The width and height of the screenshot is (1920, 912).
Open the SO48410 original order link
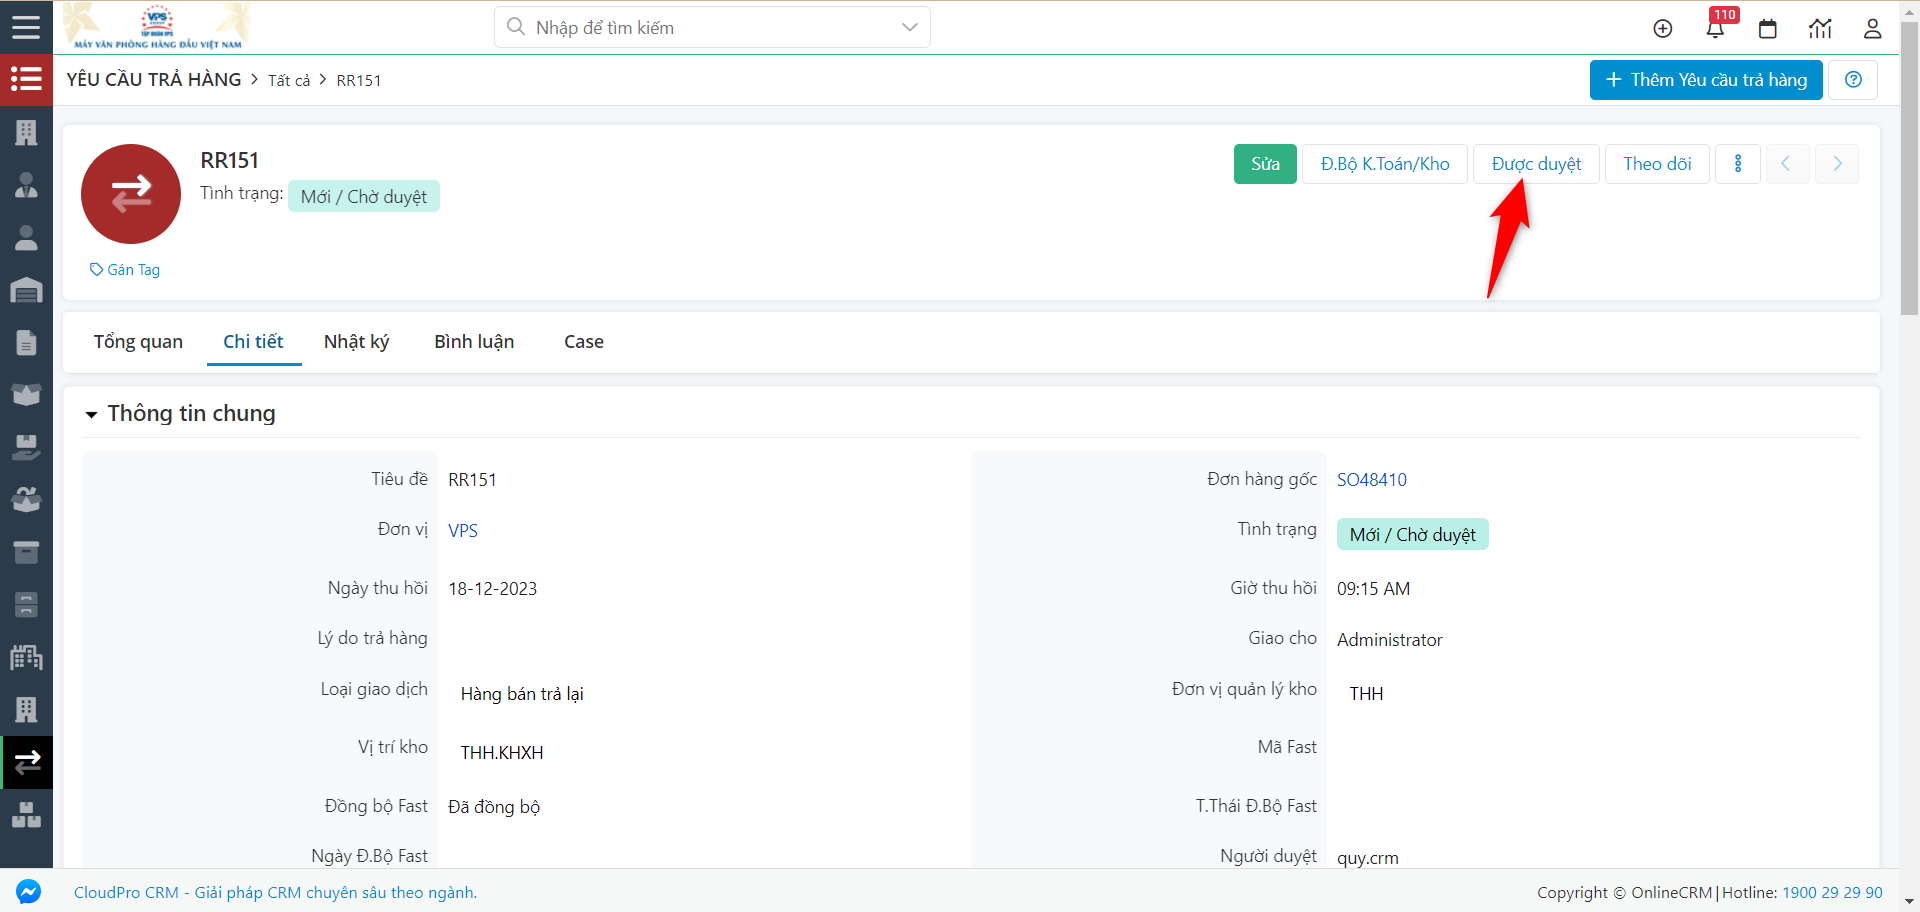(1372, 480)
